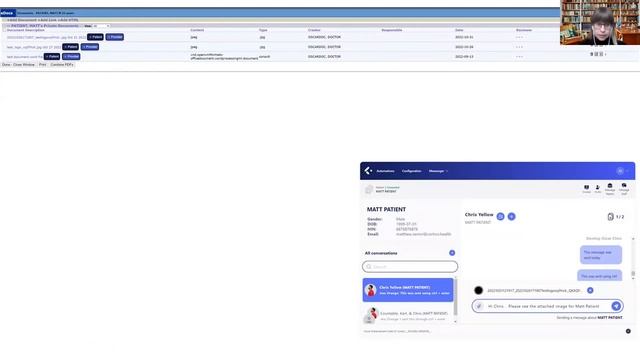Click attached image thumbnail circle

point(478,290)
